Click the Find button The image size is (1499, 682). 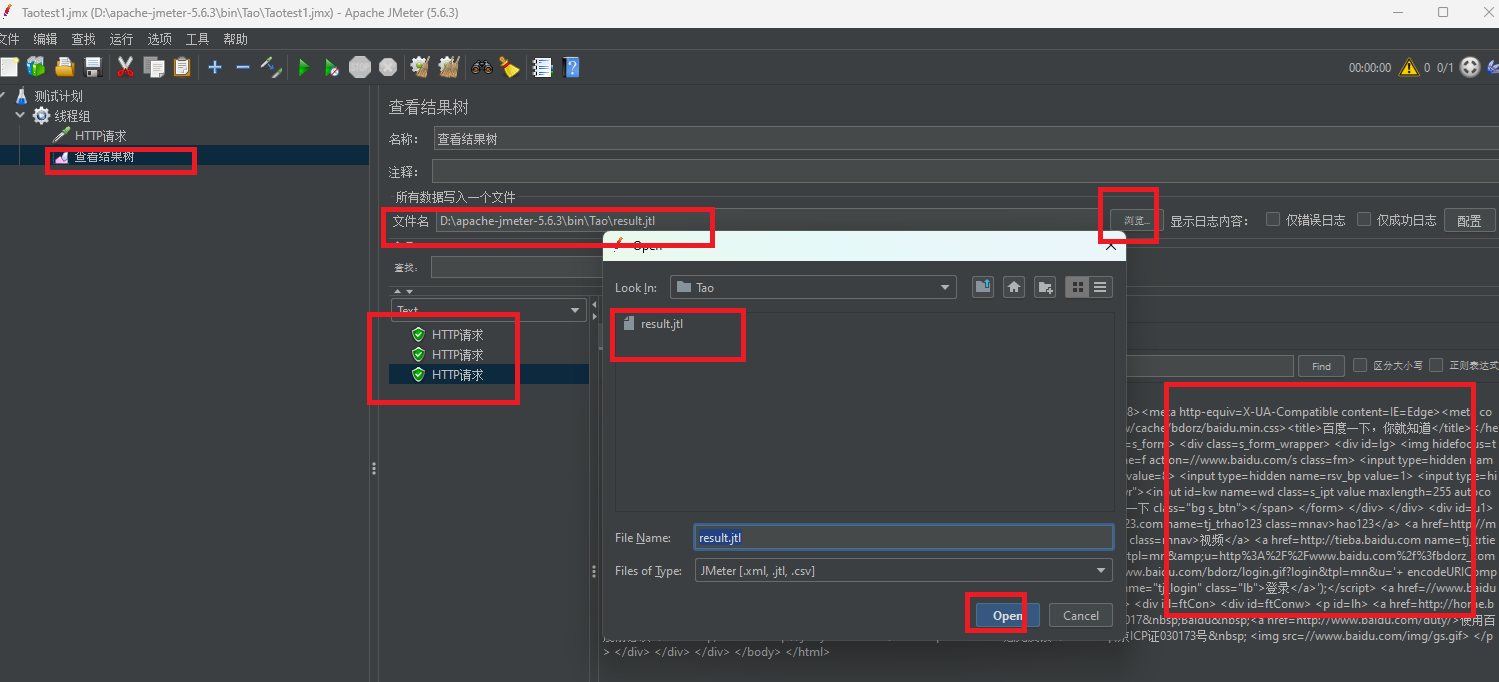coord(1321,366)
